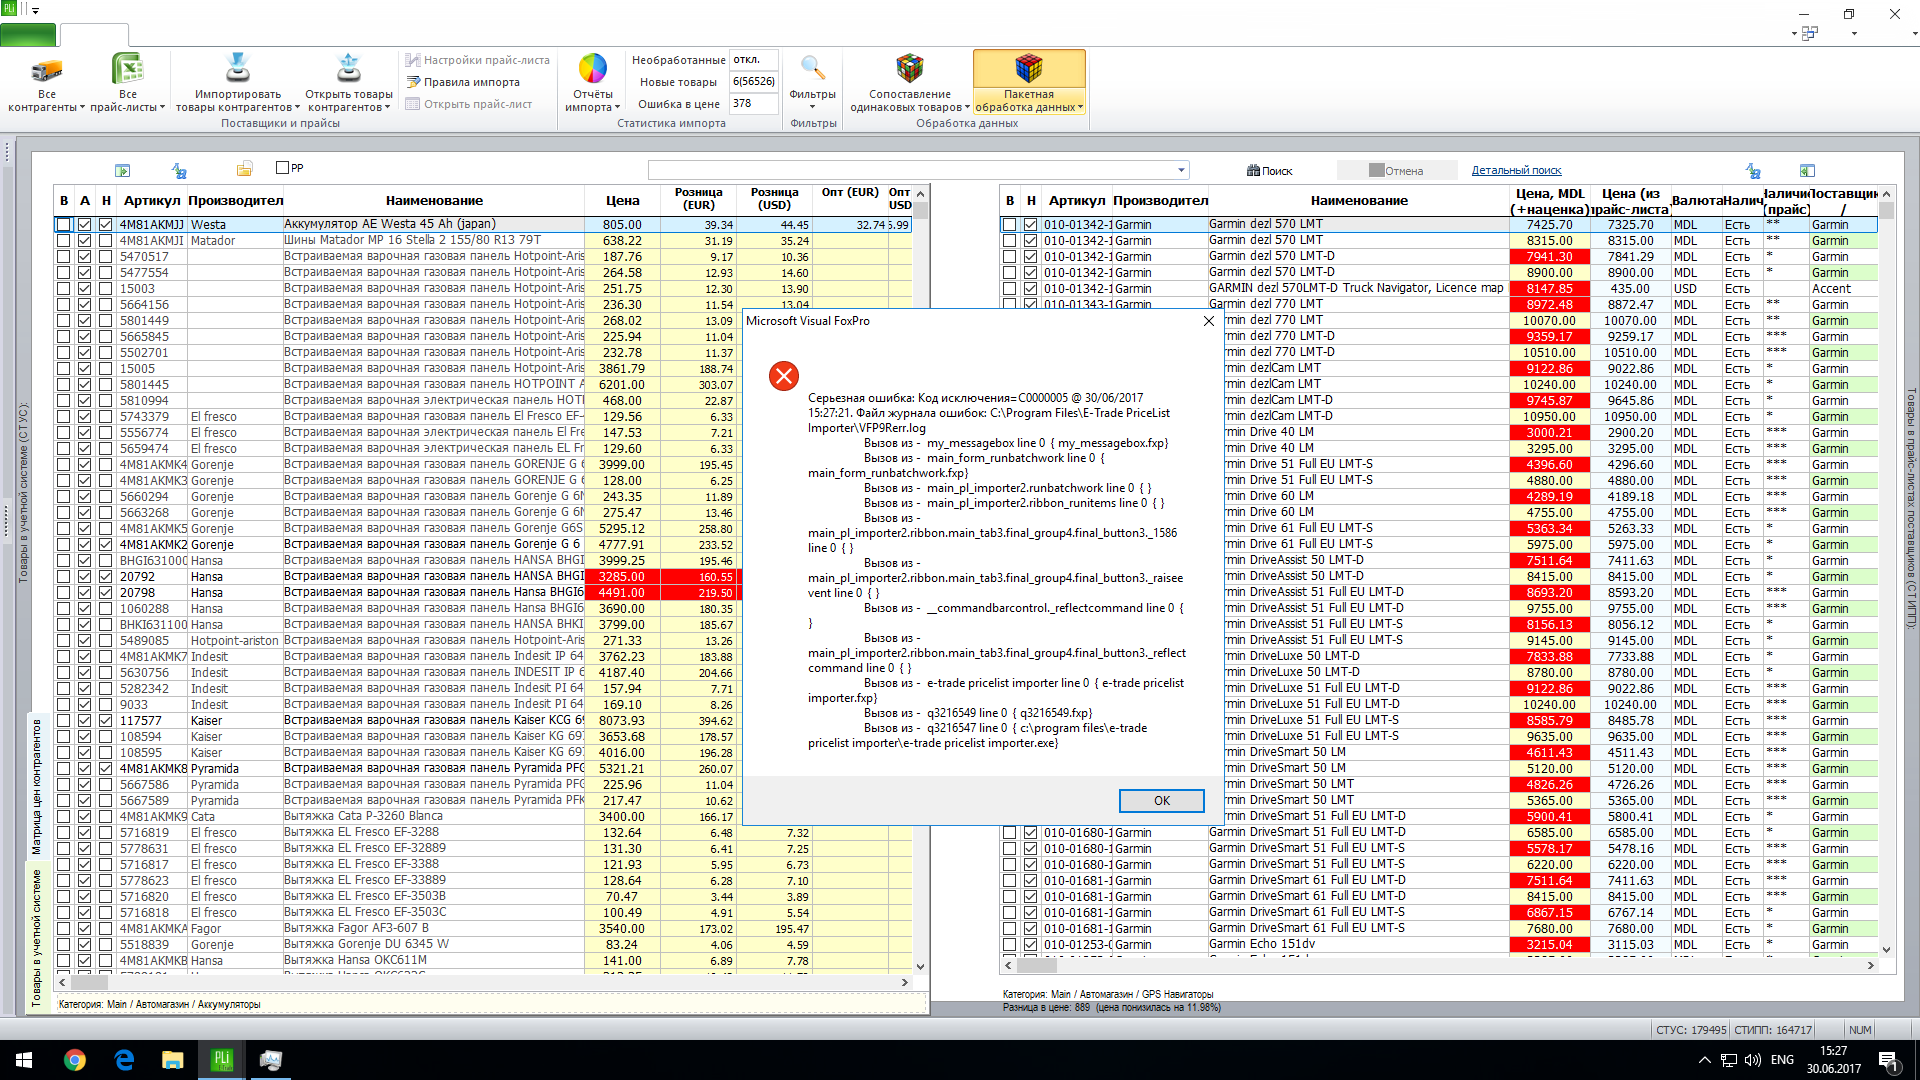Select the Матрица цен контрагентов side tab
The width and height of the screenshot is (1920, 1080).
37,787
